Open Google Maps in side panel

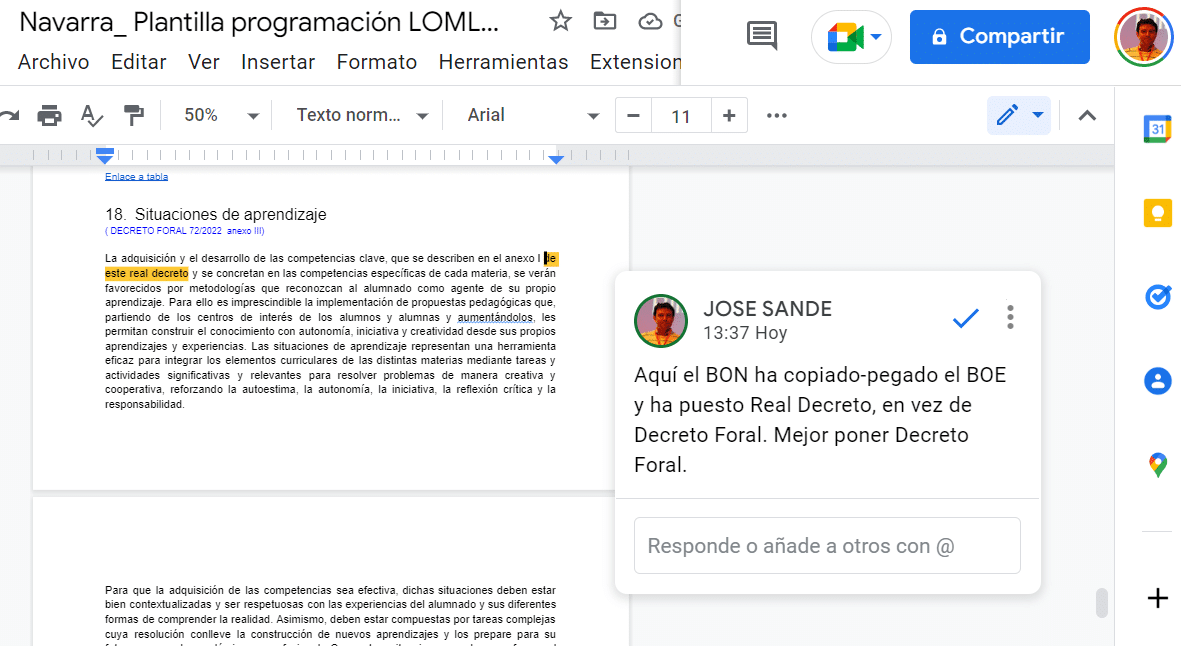[x=1157, y=464]
